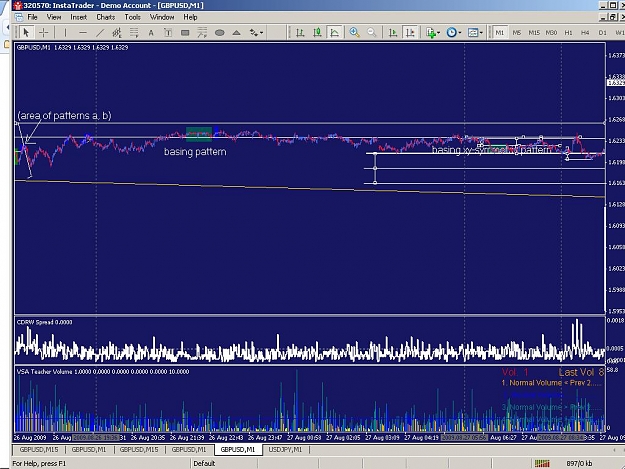Open the arrows objects dropdown
Image resolution: width=625 pixels, height=469 pixels.
click(x=256, y=33)
